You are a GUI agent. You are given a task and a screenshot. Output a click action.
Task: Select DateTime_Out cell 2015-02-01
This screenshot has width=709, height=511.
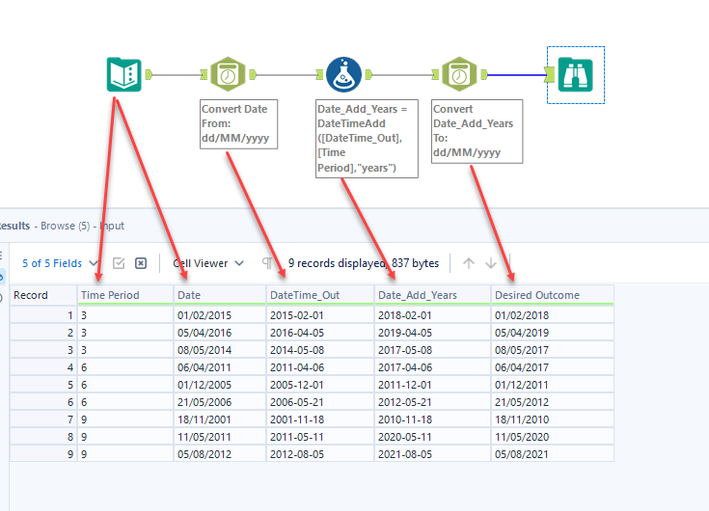point(320,315)
